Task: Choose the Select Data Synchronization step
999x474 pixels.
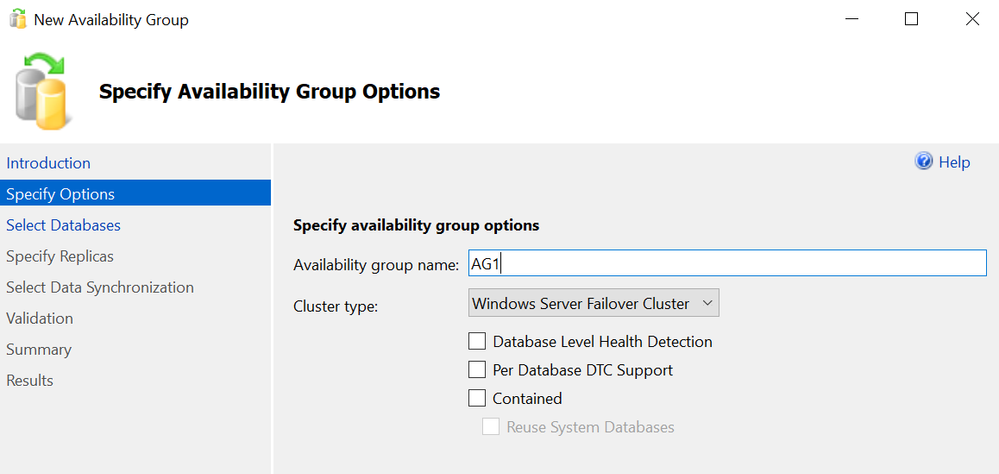Action: coord(100,287)
